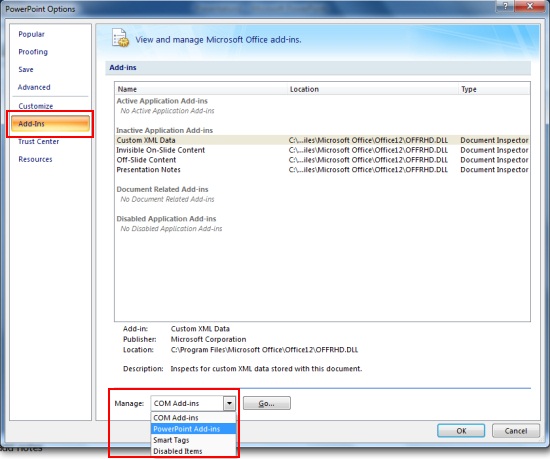Switch to the Save options category
550x459 pixels.
pos(26,69)
